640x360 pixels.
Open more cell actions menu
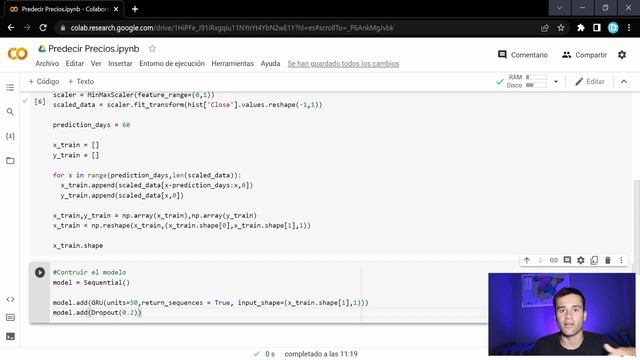(x=621, y=260)
